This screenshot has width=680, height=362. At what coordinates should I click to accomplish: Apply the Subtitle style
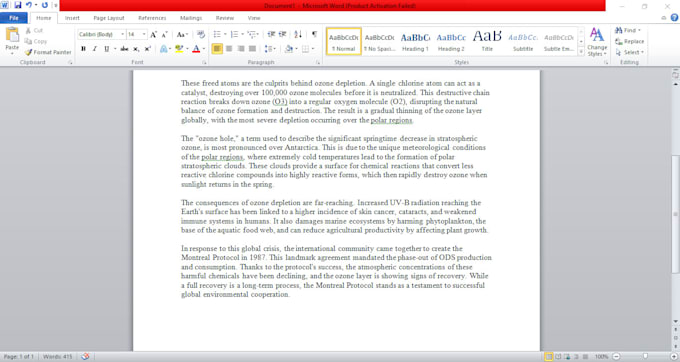[523, 42]
